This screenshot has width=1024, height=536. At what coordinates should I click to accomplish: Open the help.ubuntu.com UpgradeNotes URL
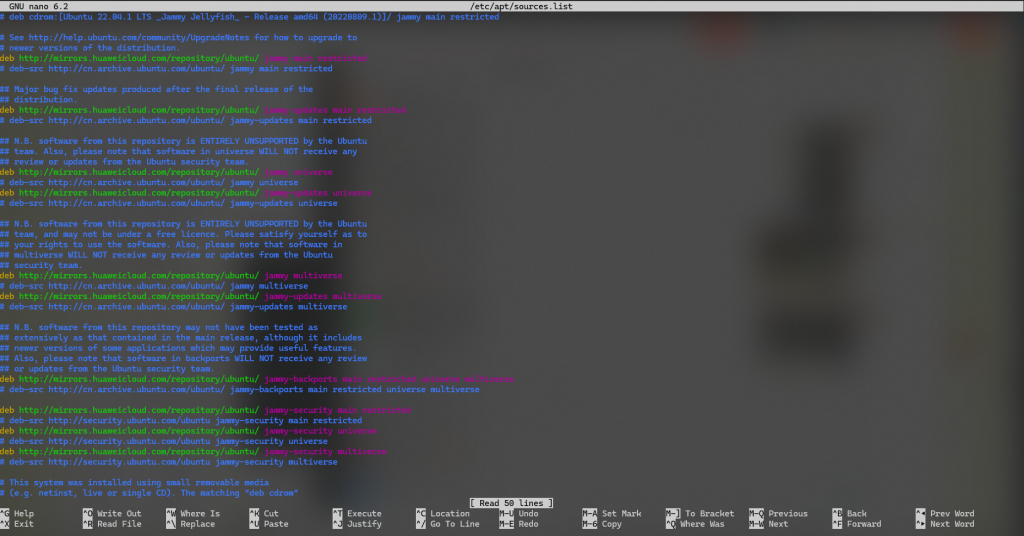pyautogui.click(x=139, y=38)
